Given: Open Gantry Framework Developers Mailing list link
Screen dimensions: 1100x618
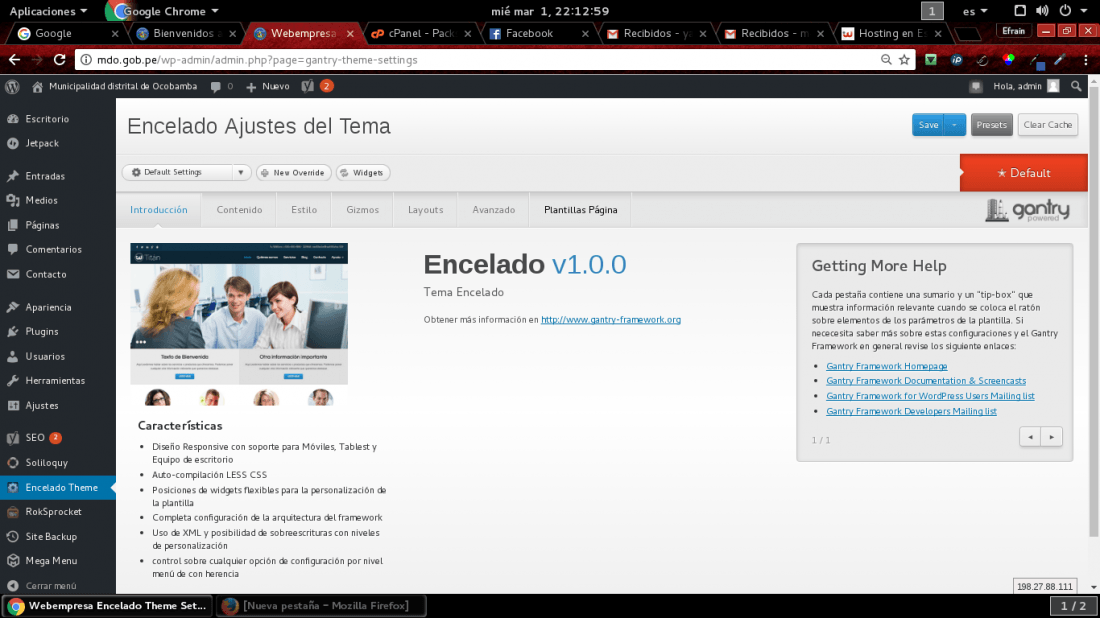Looking at the screenshot, I should point(911,411).
